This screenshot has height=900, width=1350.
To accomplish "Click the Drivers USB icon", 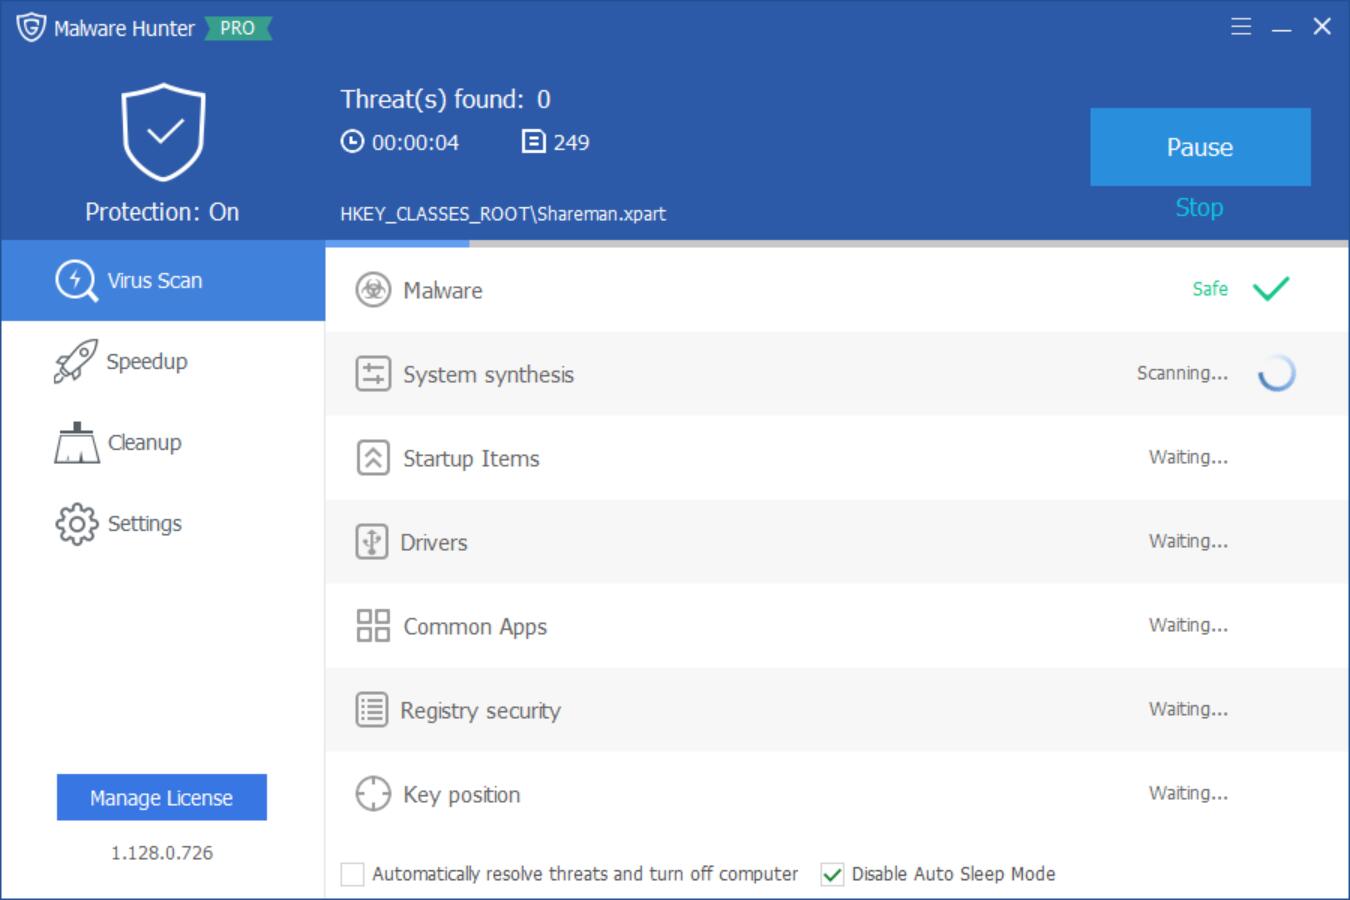I will (x=371, y=542).
